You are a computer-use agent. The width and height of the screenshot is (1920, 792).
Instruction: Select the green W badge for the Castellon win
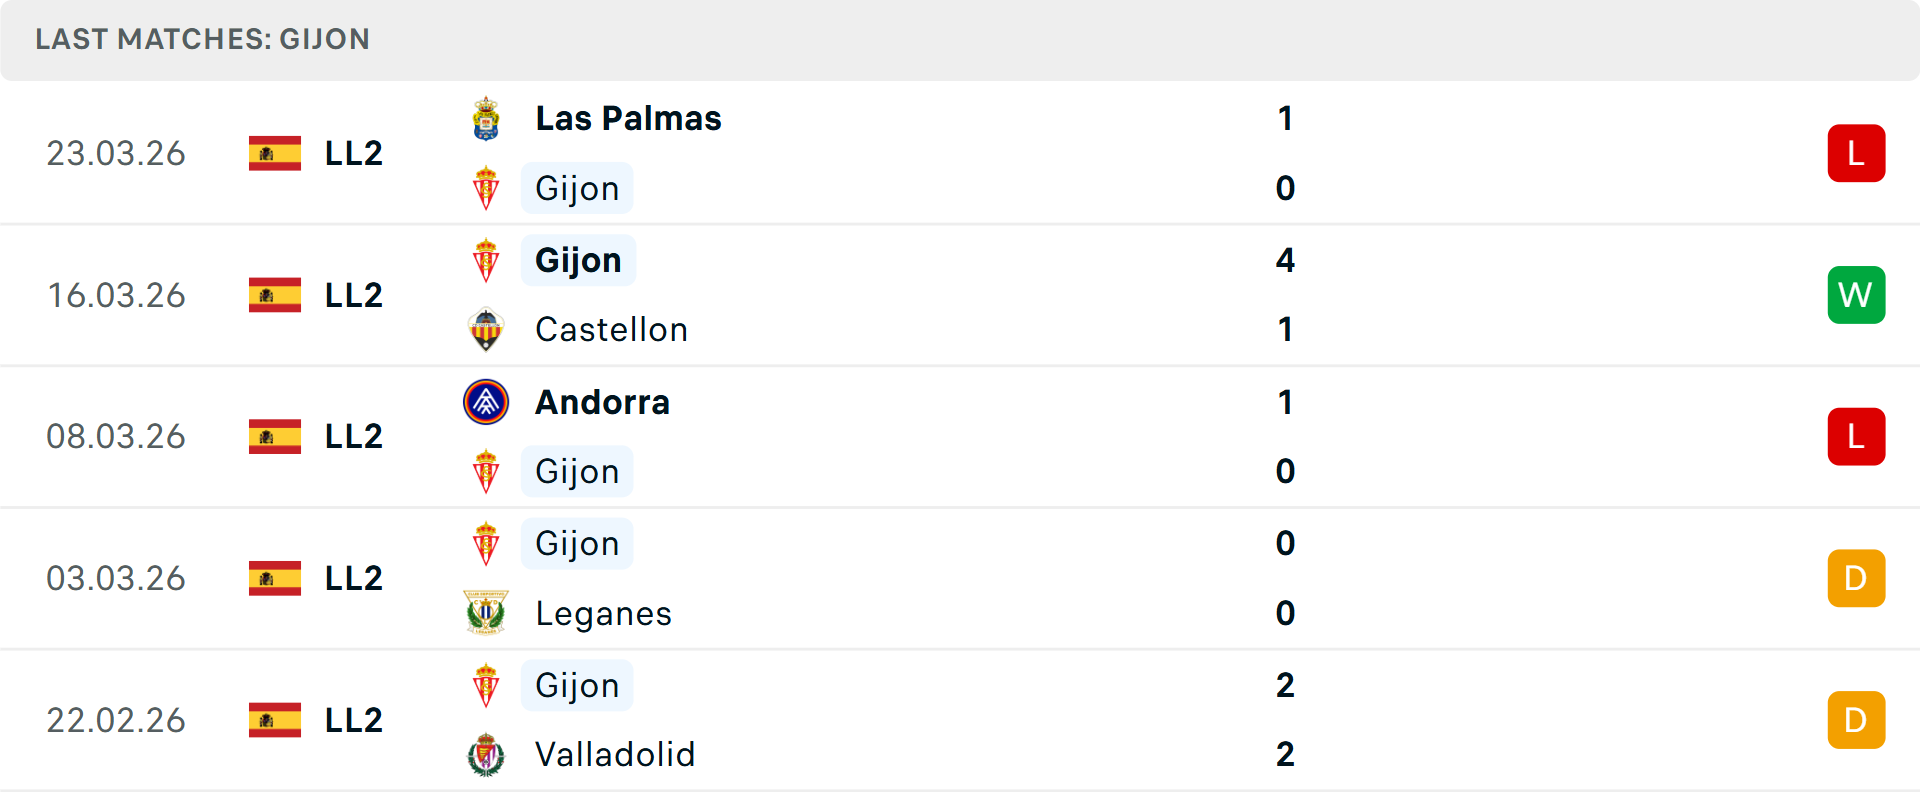tap(1857, 295)
